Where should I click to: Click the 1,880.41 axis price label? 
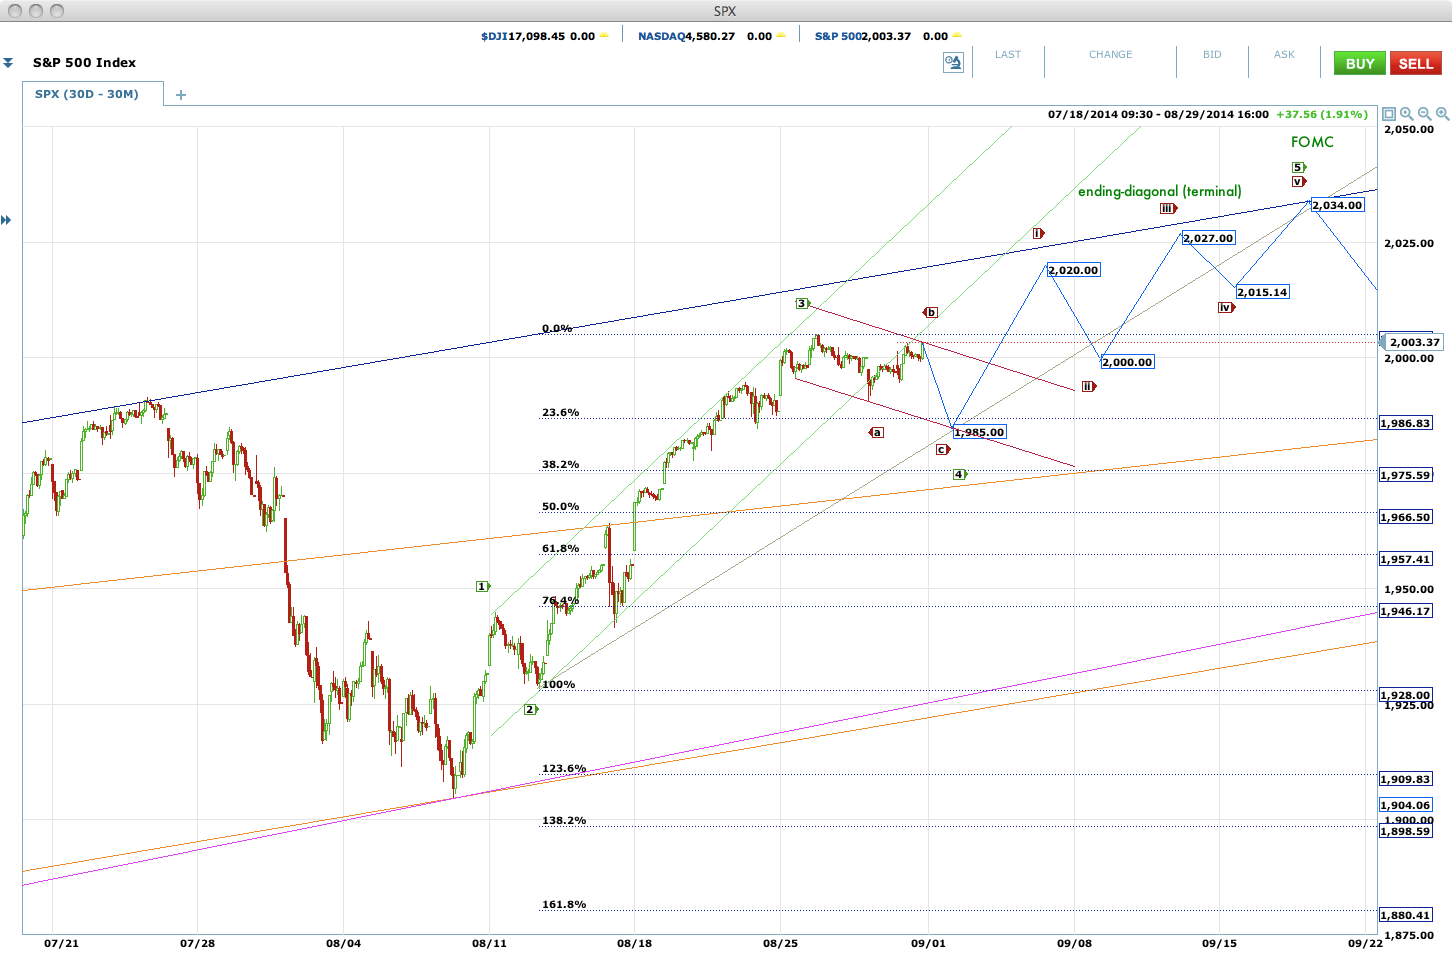[1406, 915]
